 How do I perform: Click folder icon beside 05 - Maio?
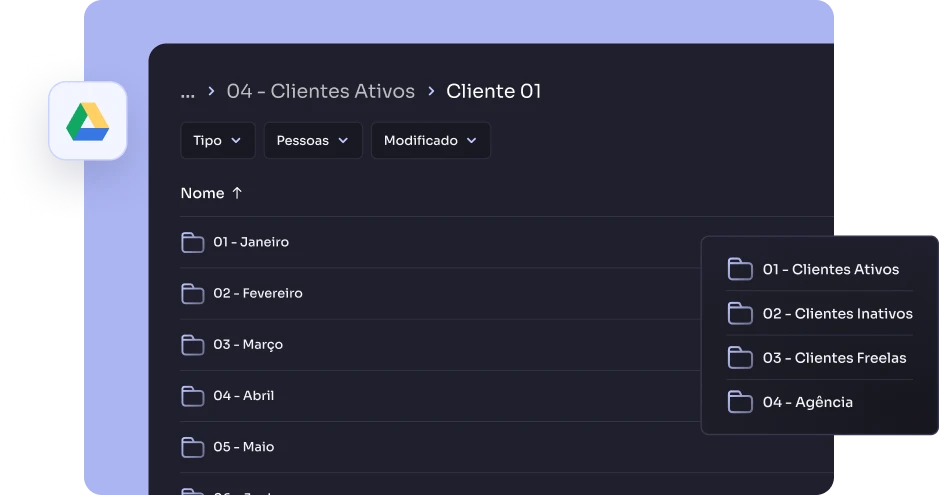point(192,446)
